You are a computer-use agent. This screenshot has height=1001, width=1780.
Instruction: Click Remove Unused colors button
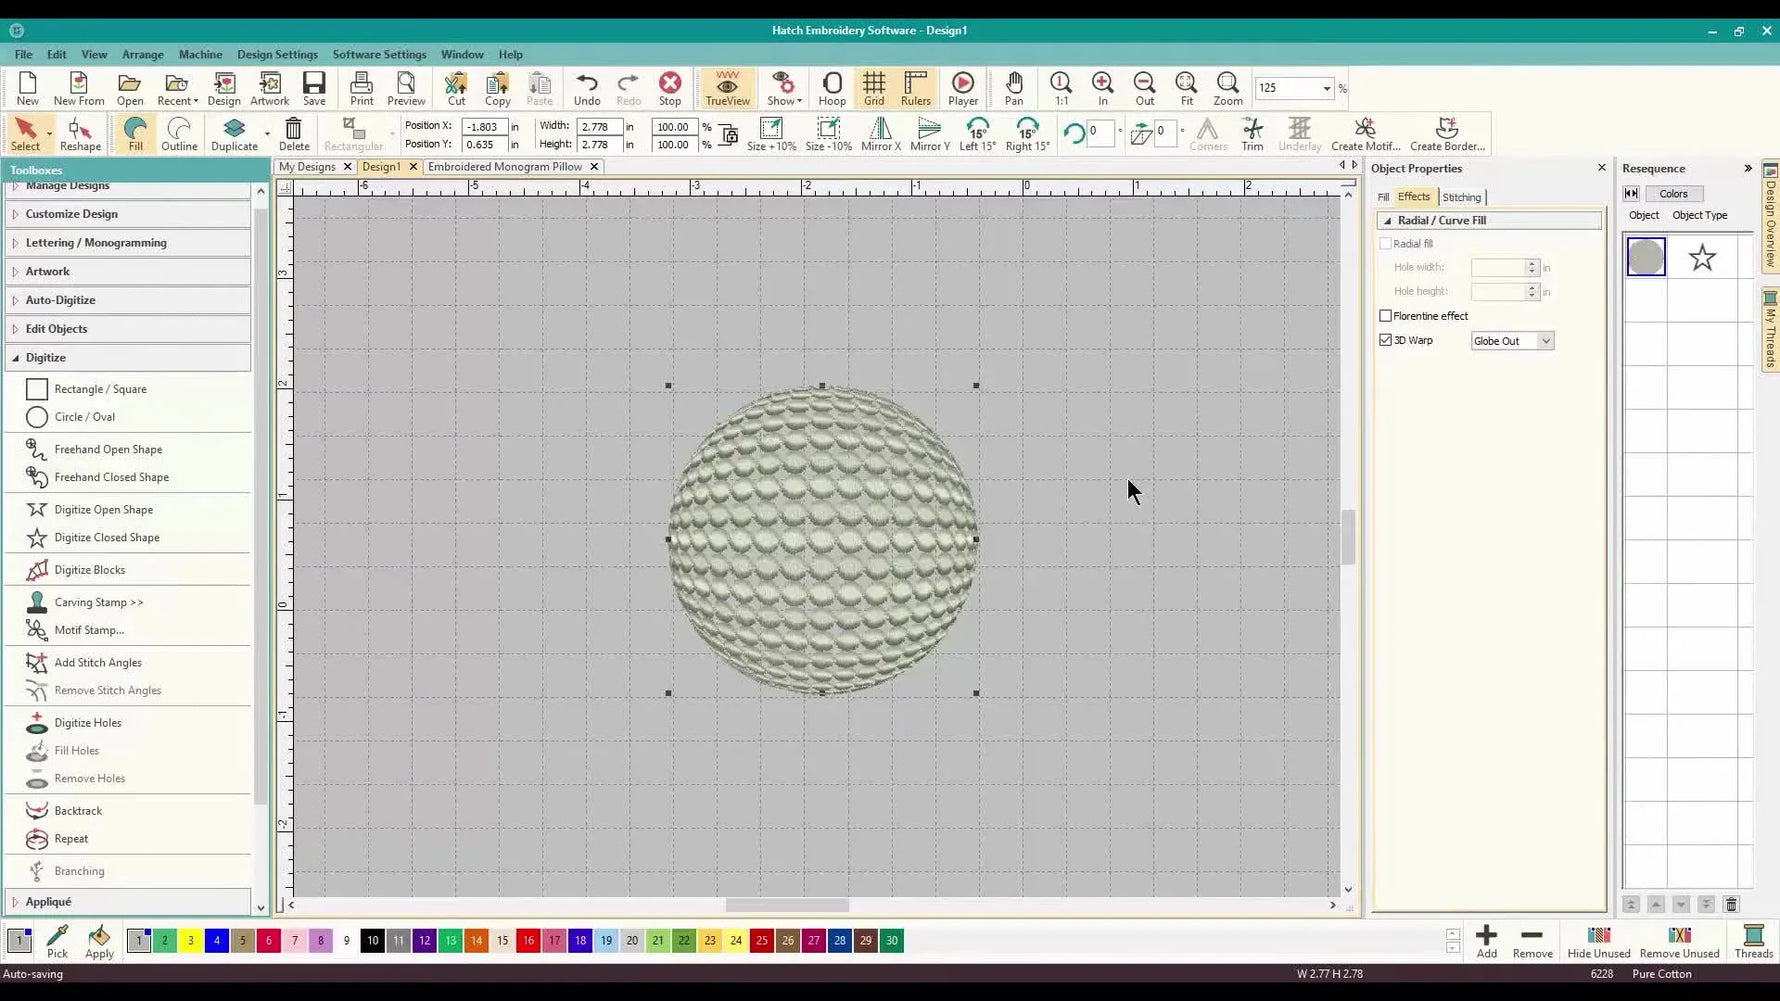pos(1679,942)
